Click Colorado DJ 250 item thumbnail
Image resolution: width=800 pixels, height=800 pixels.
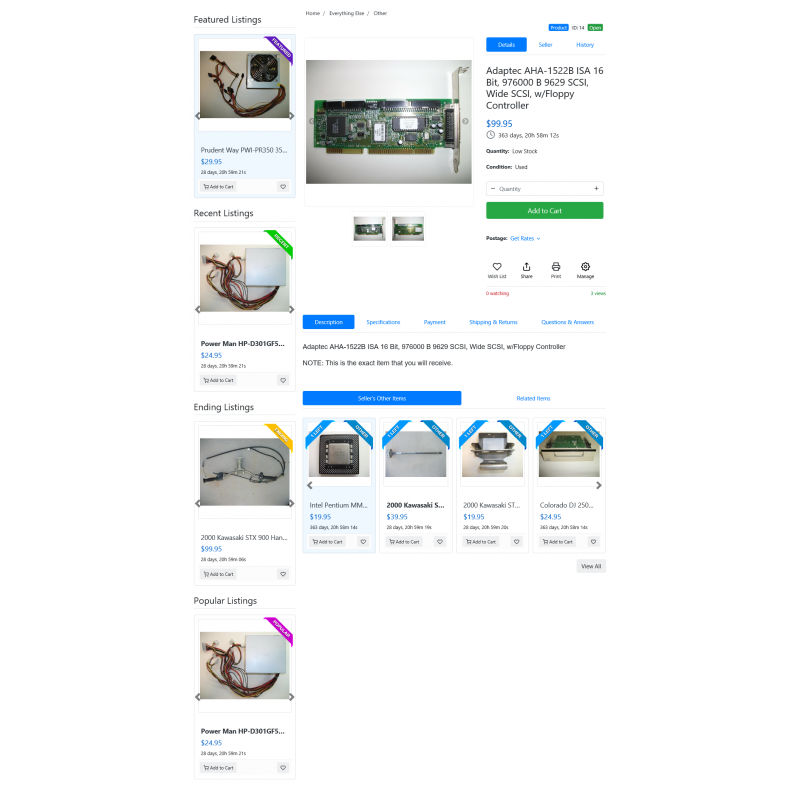click(569, 454)
